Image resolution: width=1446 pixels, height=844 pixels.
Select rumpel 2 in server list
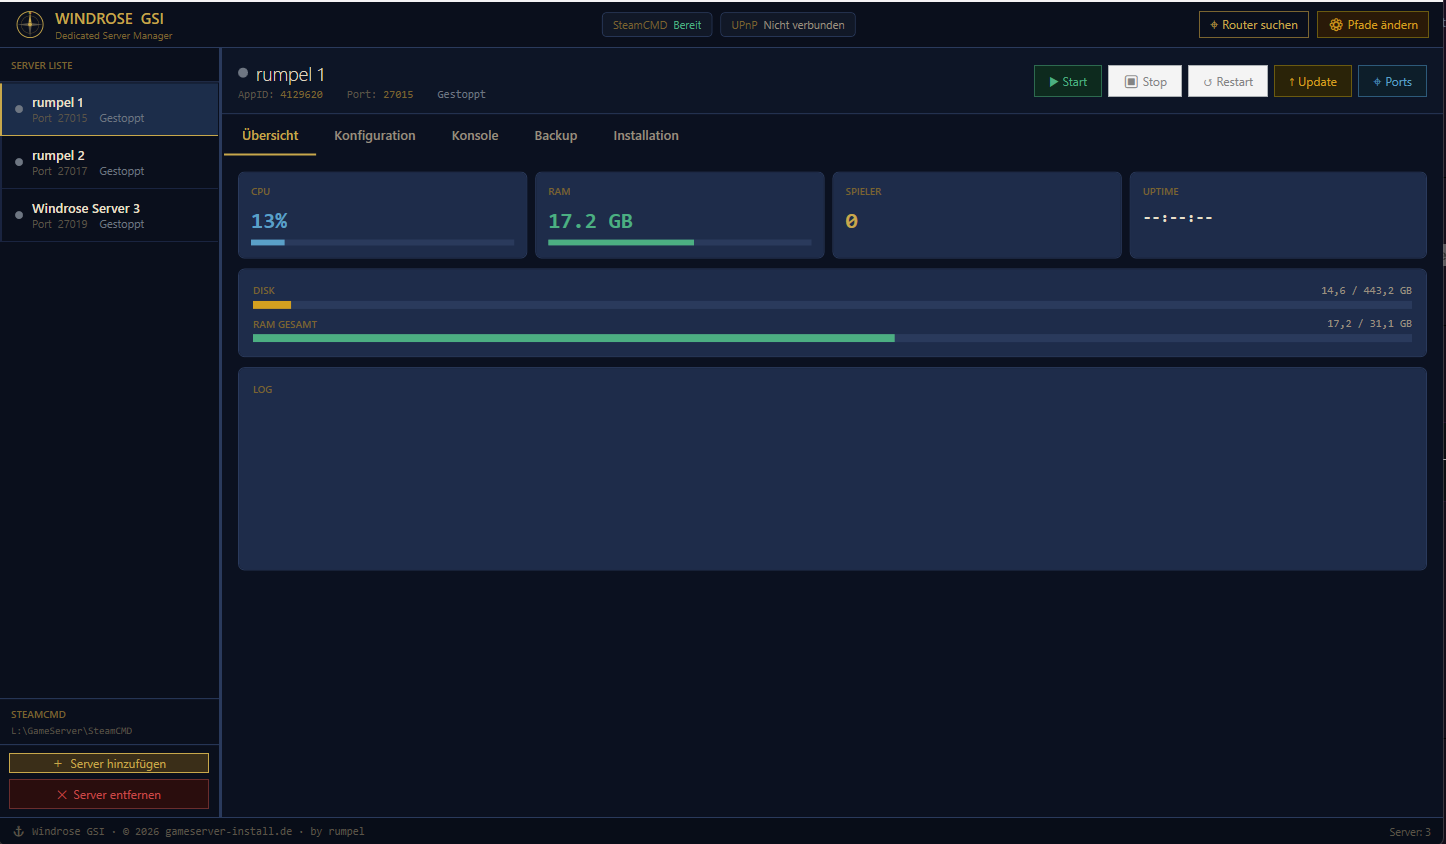tap(110, 162)
